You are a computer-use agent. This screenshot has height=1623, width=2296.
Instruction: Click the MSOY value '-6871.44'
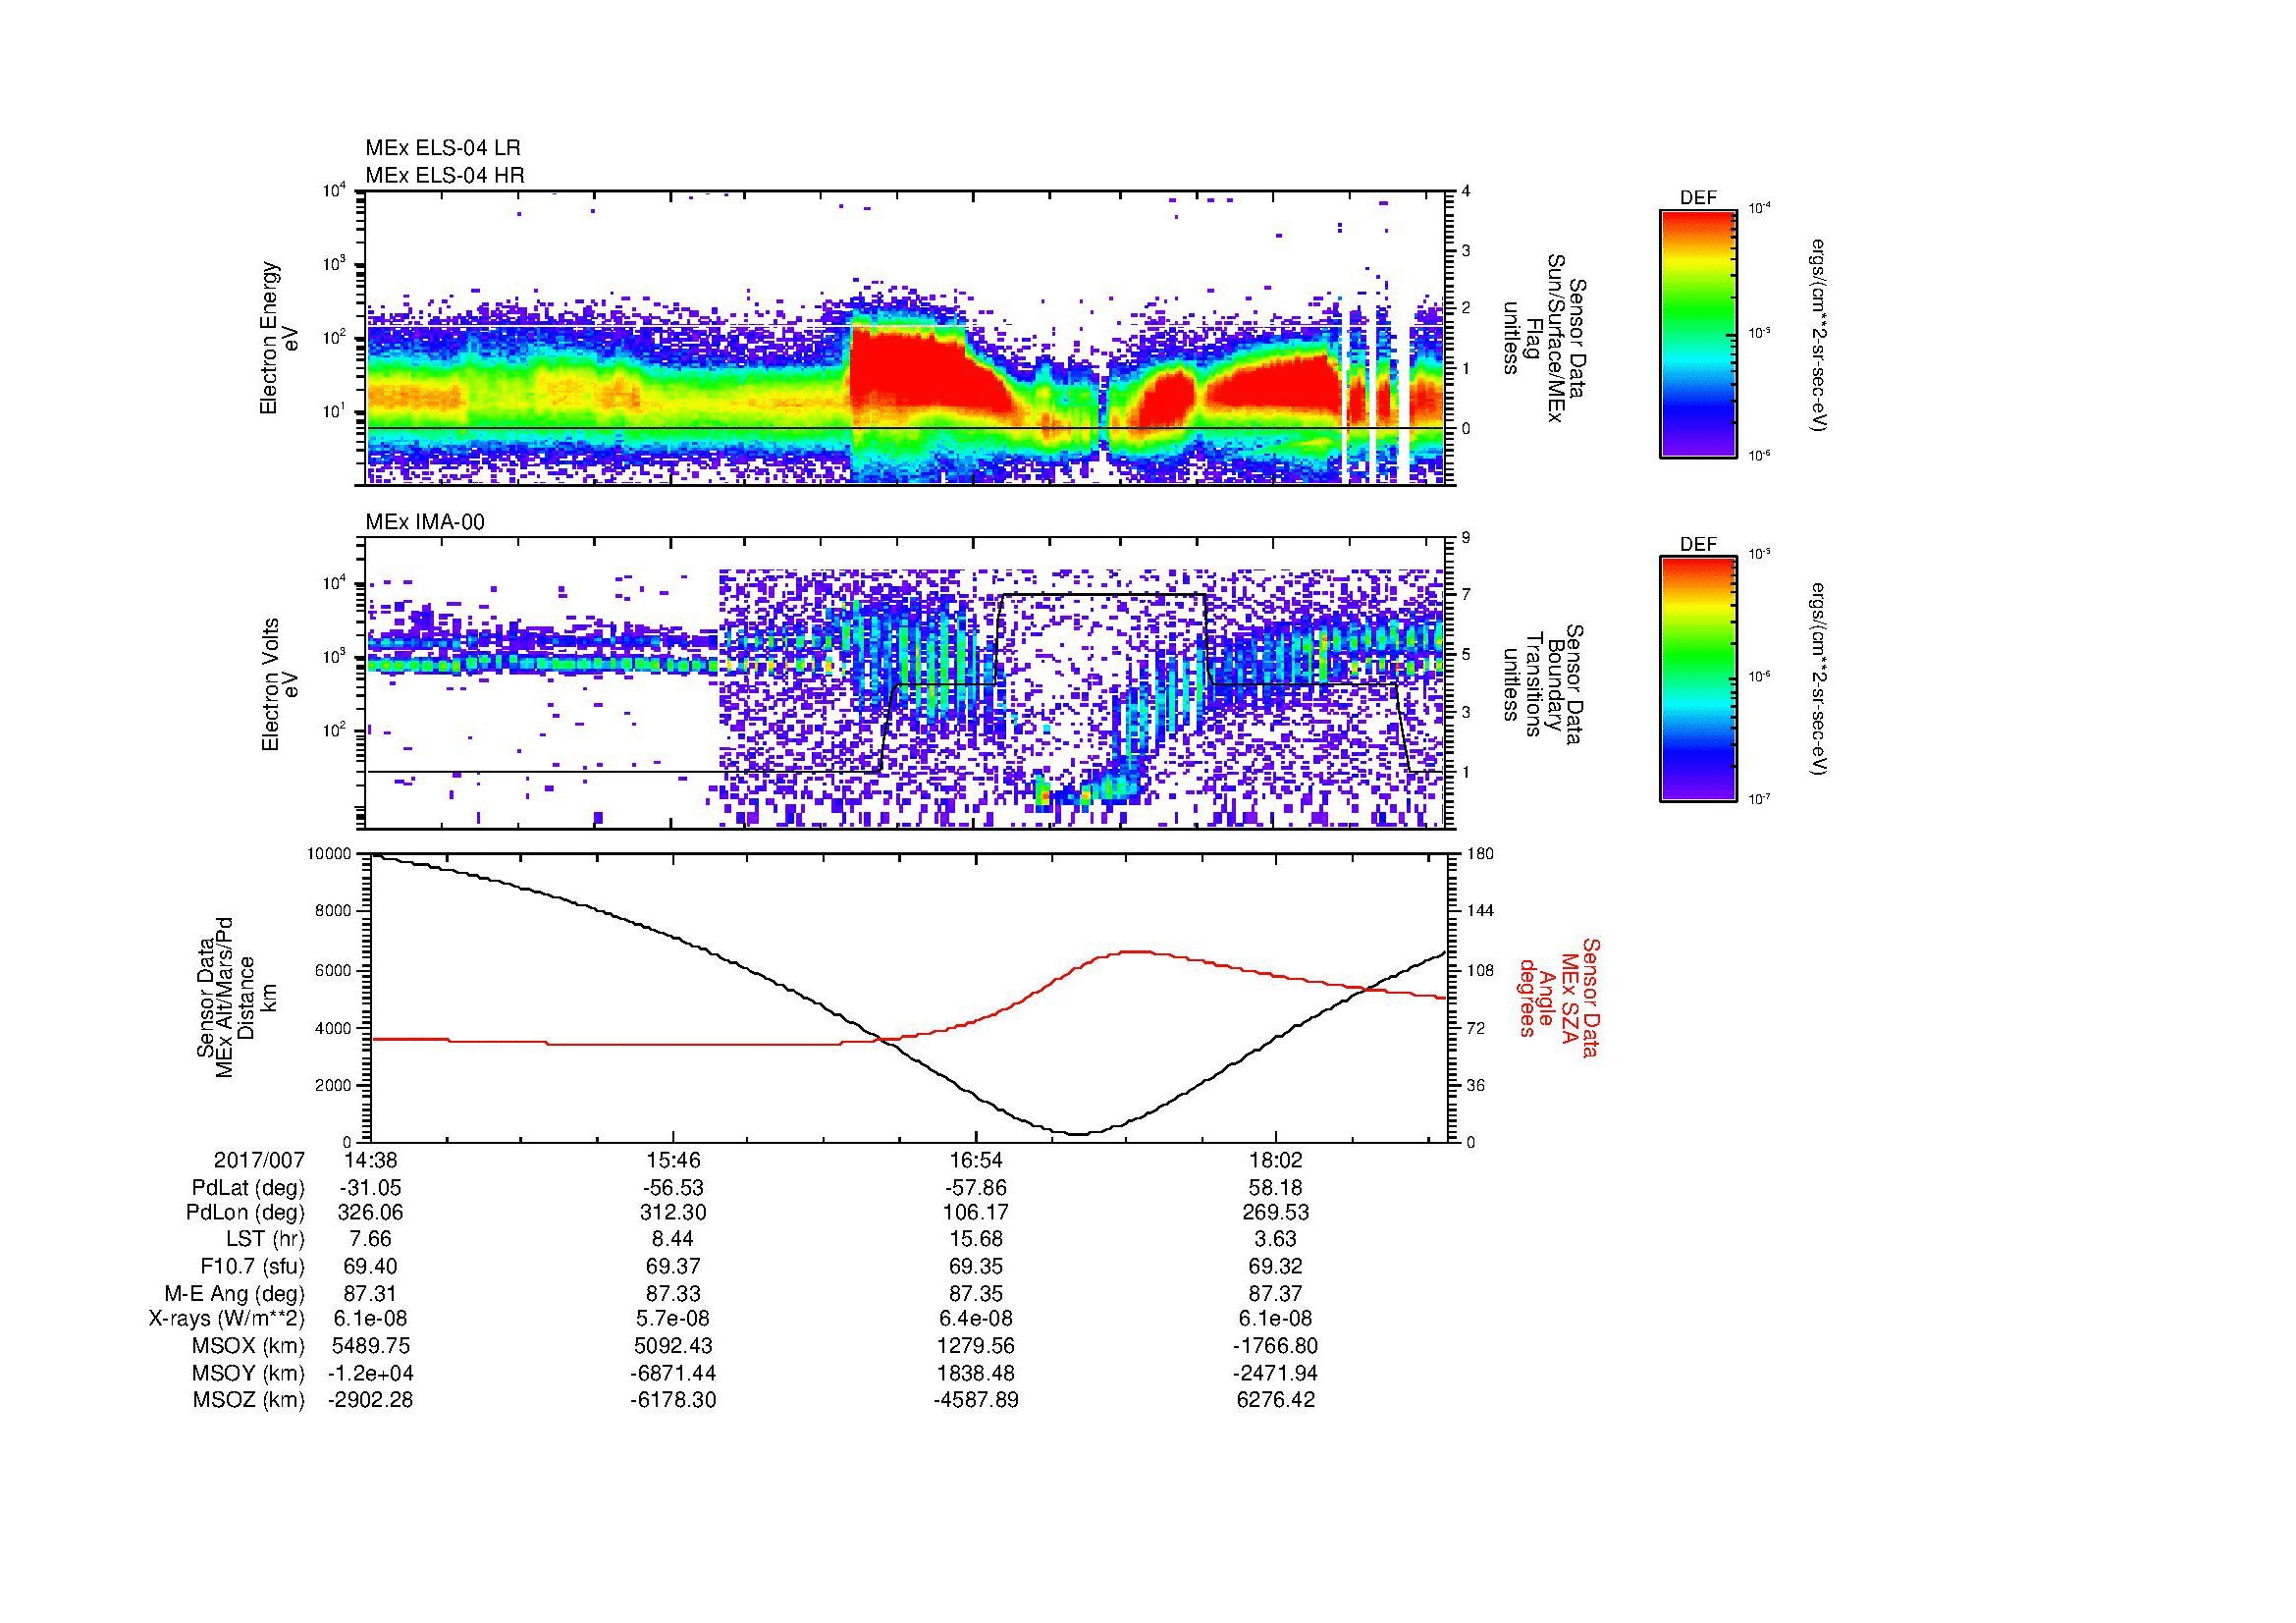click(673, 1373)
